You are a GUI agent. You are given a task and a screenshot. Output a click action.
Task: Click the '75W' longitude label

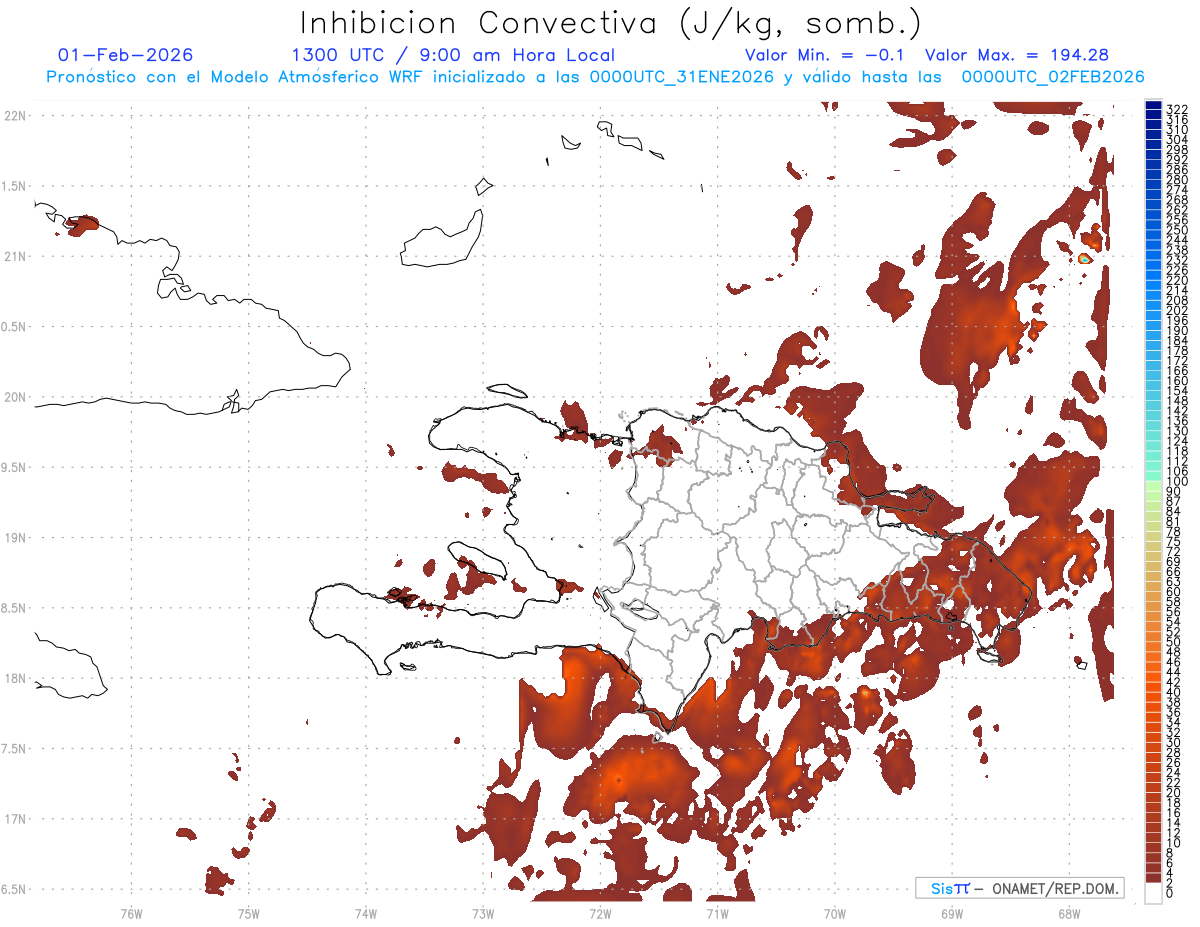click(x=248, y=913)
